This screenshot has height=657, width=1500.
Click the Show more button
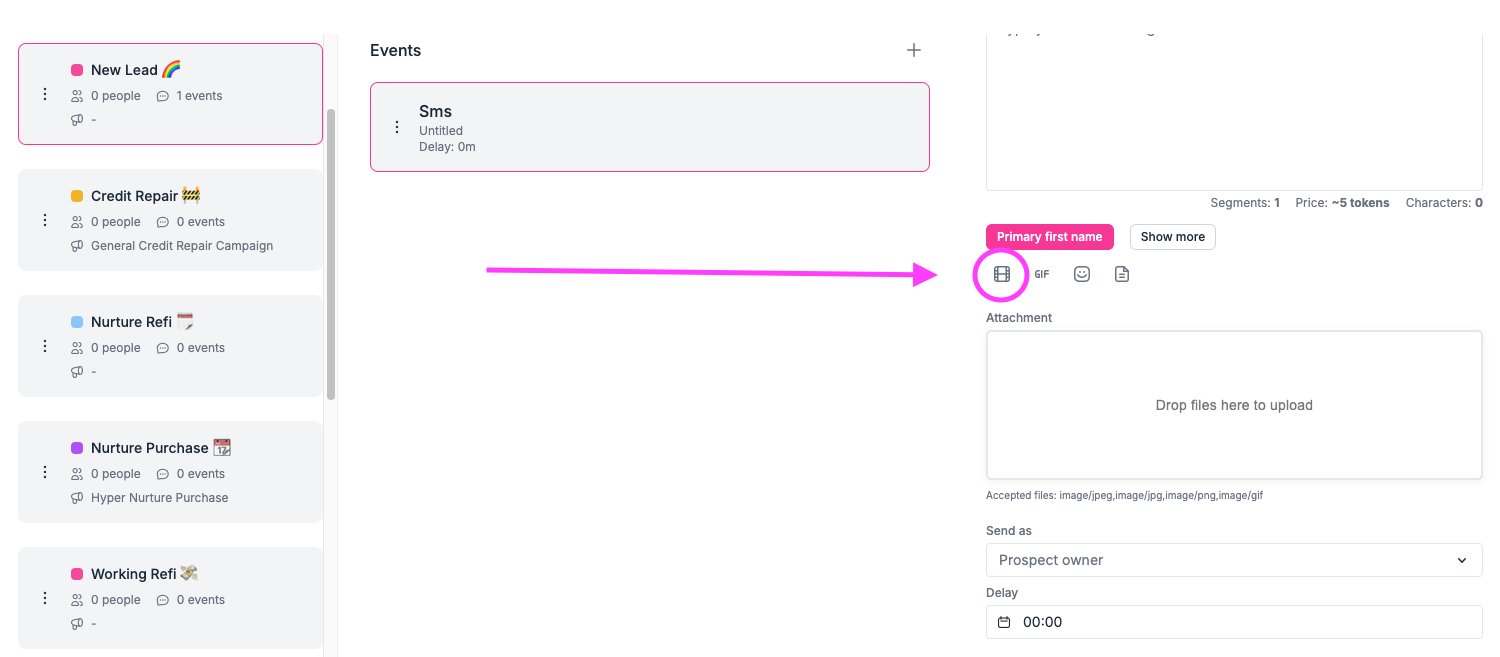[x=1172, y=237]
